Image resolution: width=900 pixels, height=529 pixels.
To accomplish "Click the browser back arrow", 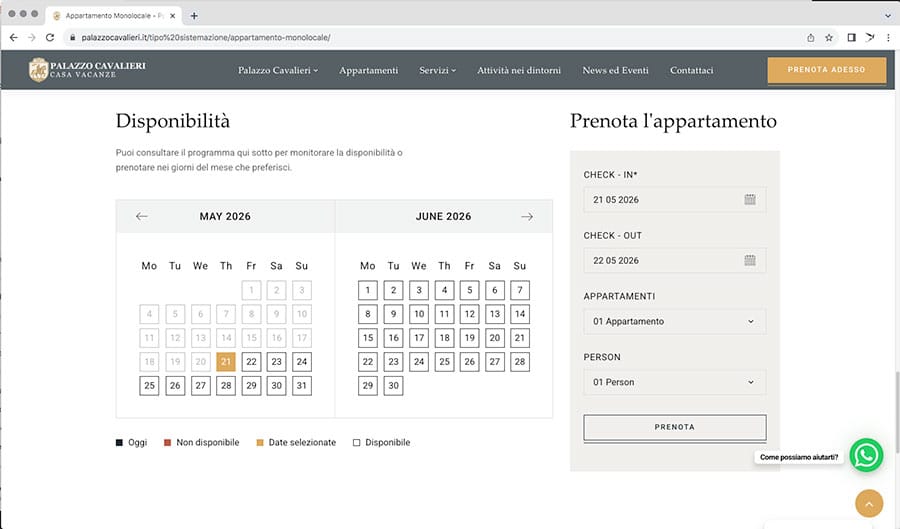I will (x=14, y=37).
